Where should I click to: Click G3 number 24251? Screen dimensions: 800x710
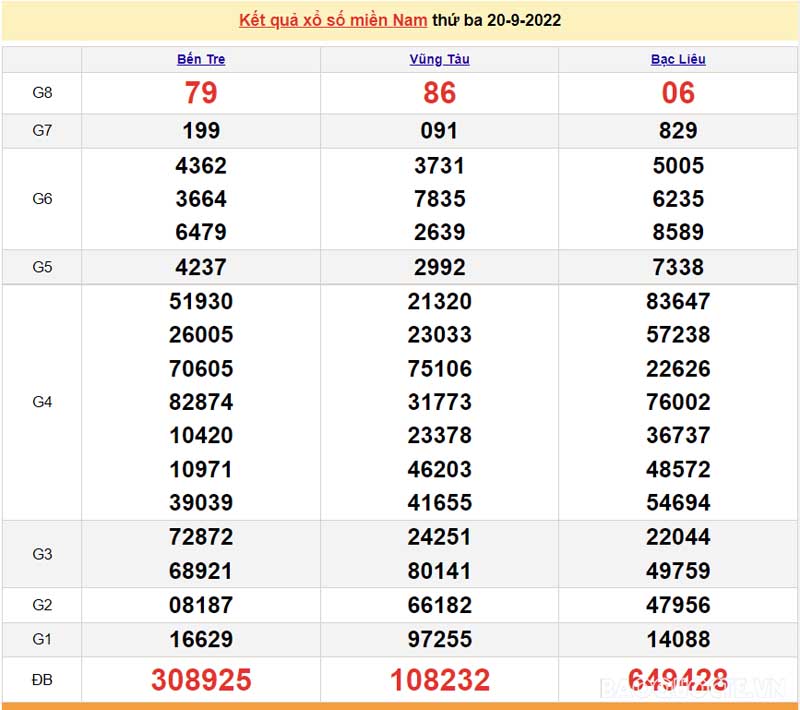(x=439, y=537)
